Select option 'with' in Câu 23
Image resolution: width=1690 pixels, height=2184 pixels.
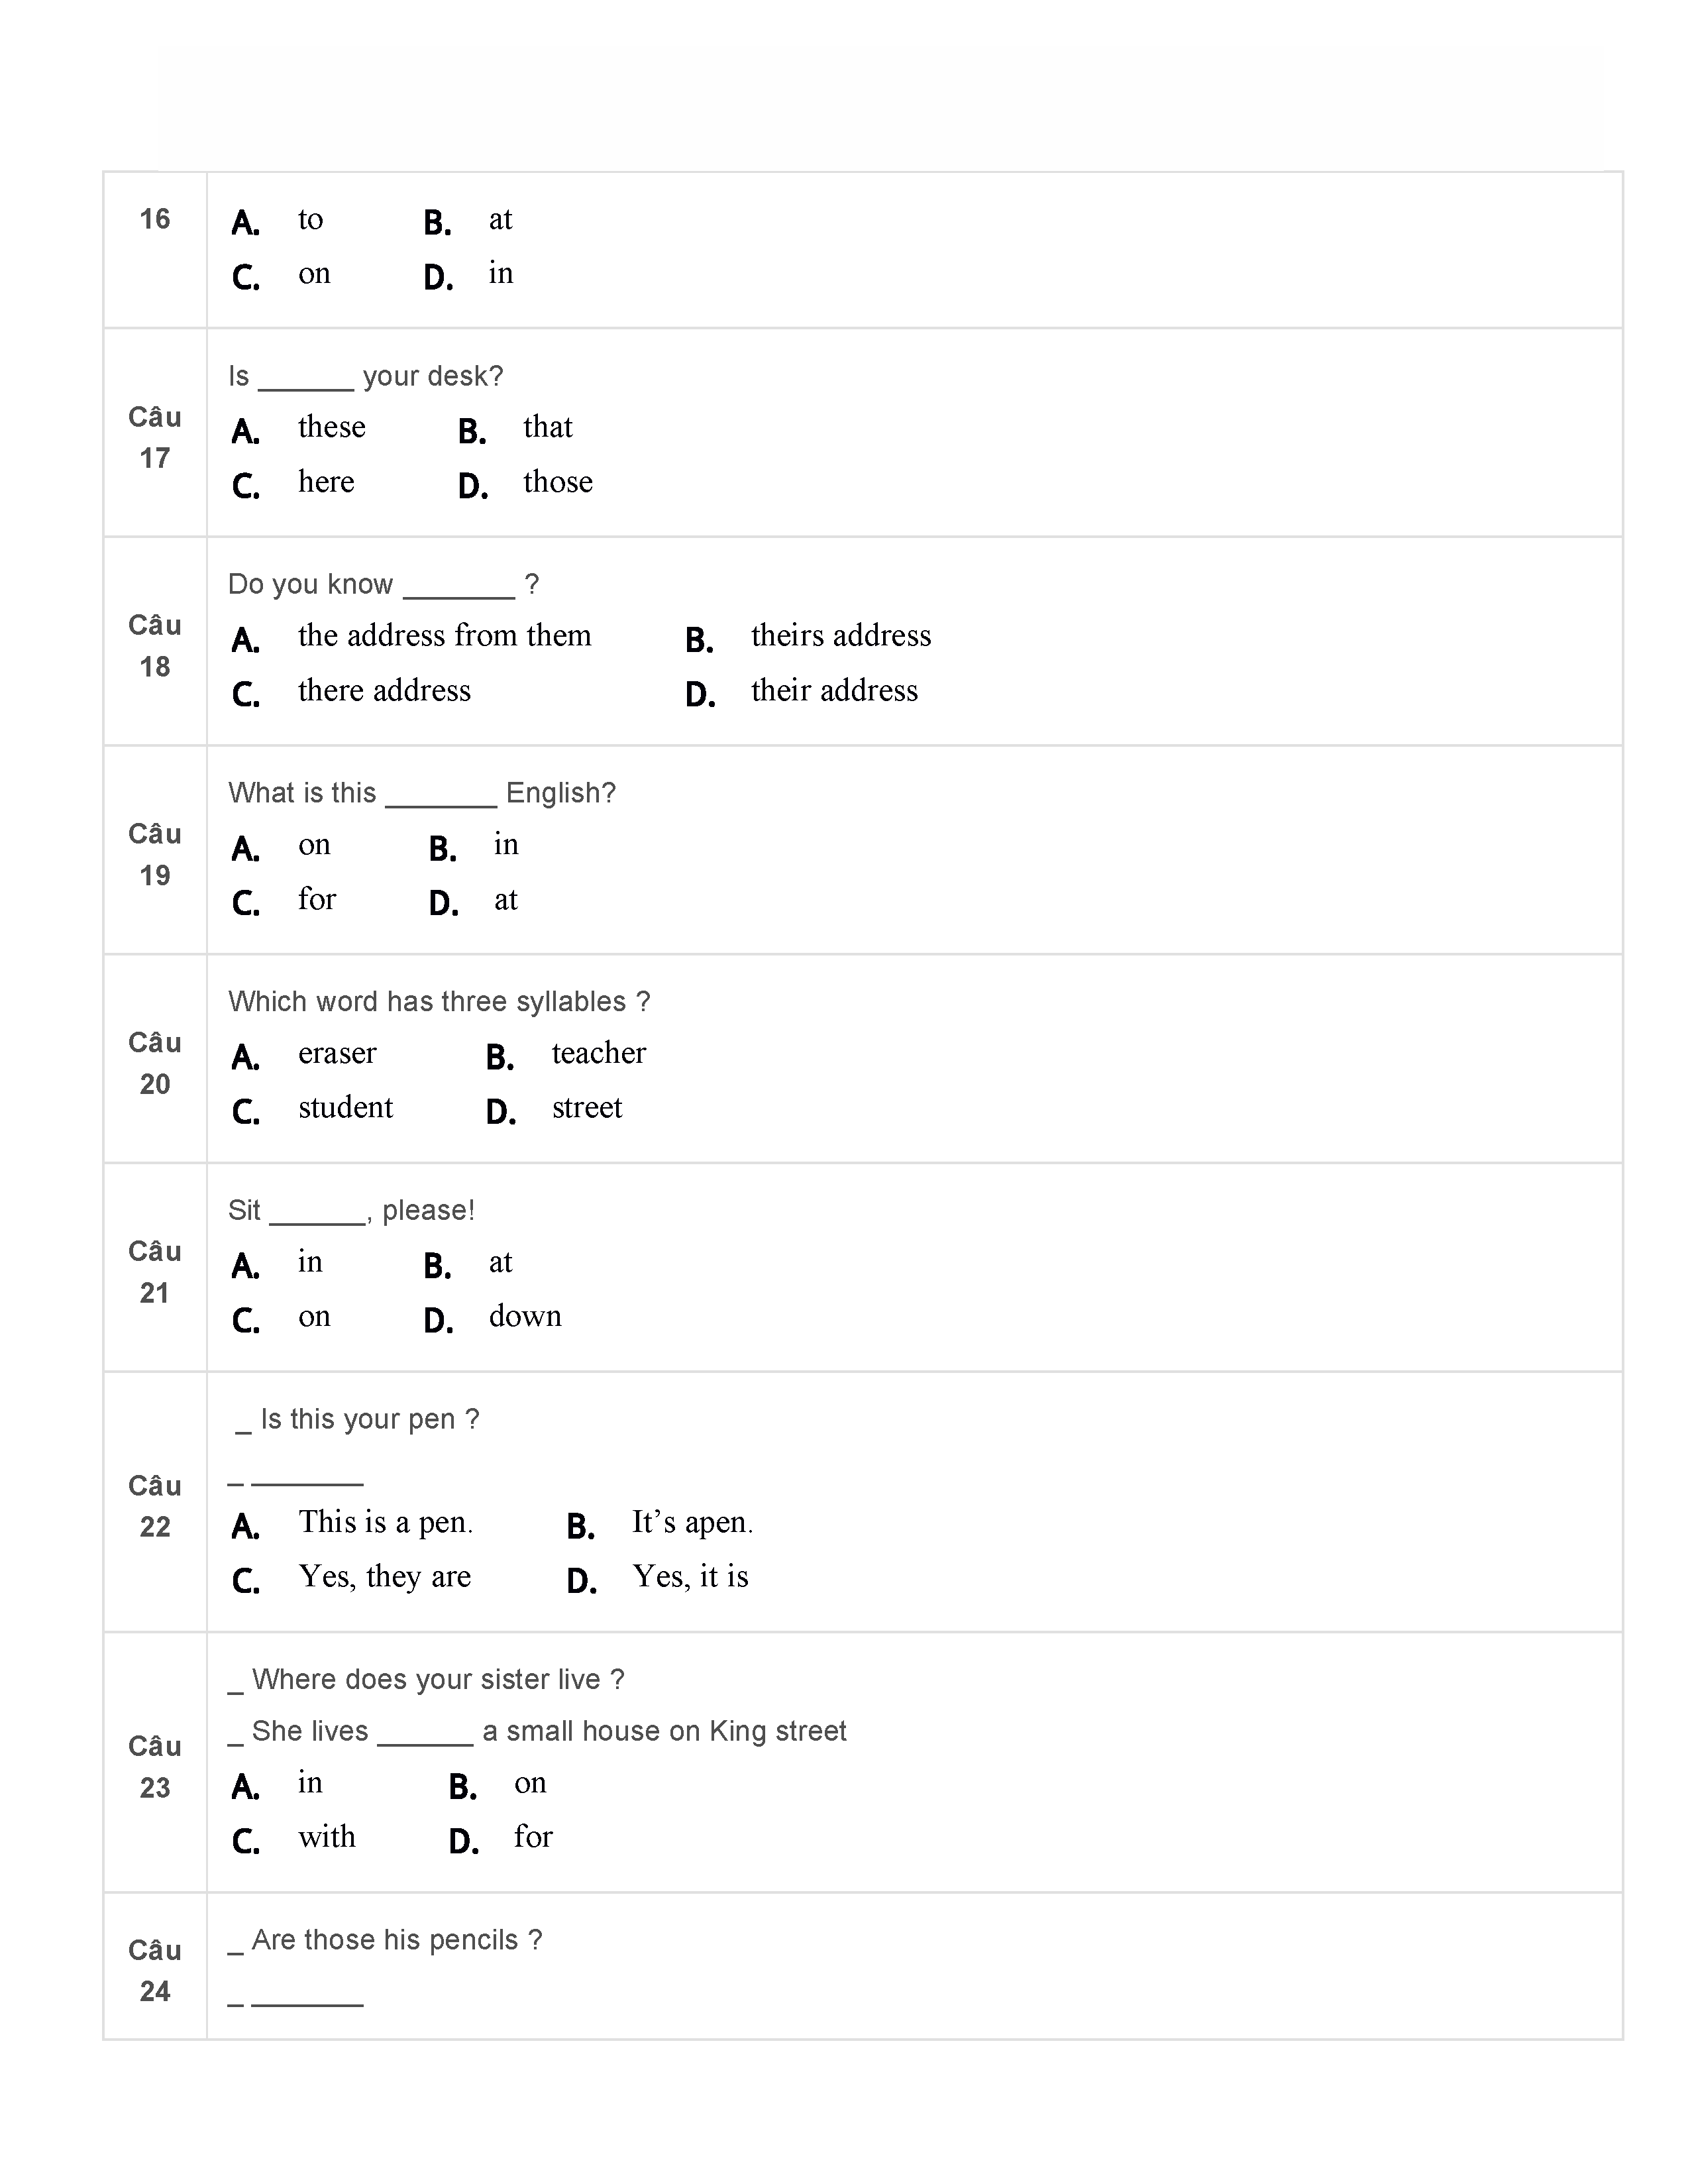(x=327, y=1838)
